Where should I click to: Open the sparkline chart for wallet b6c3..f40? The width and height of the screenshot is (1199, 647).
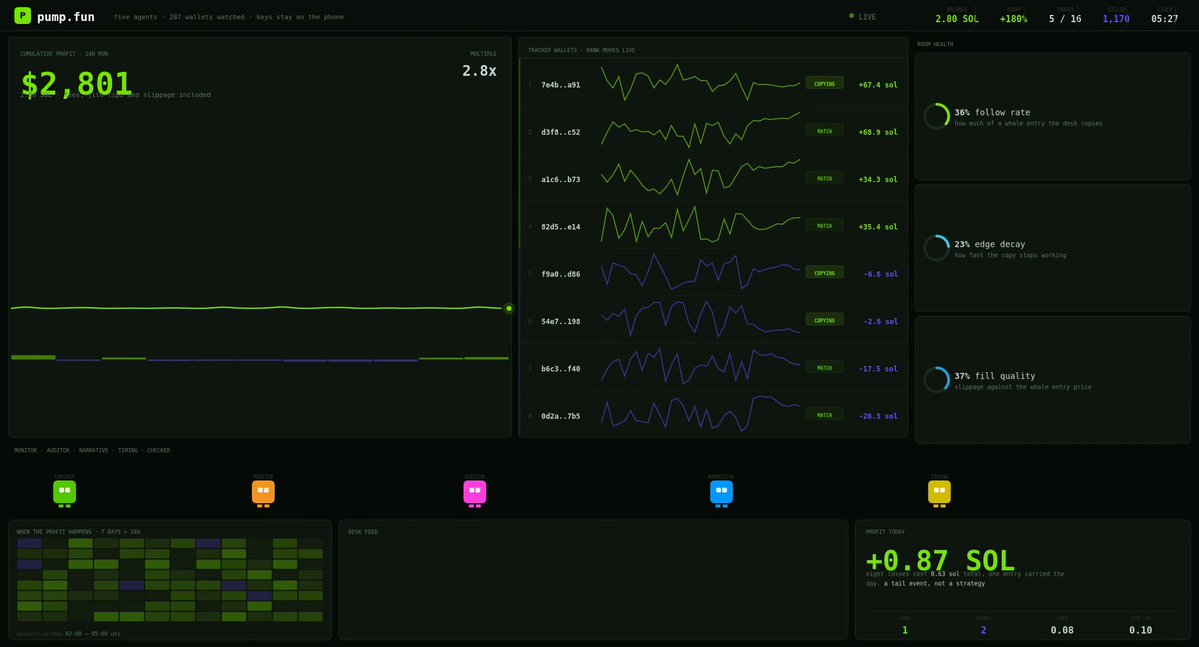pyautogui.click(x=700, y=366)
